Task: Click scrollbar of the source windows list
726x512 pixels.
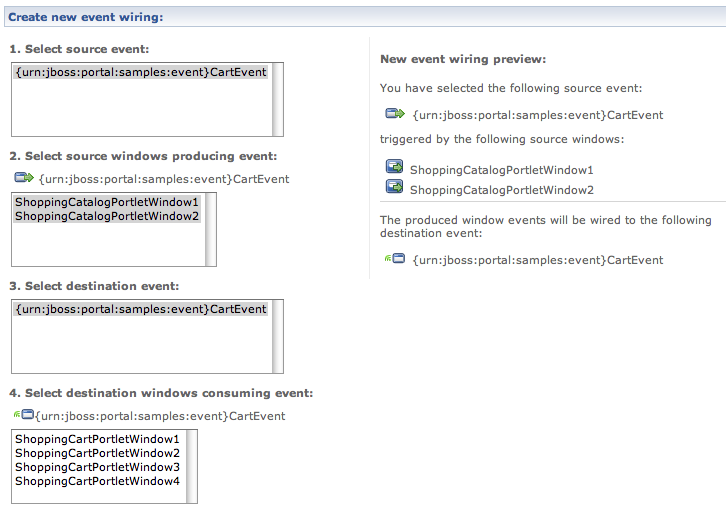Action: coord(211,229)
